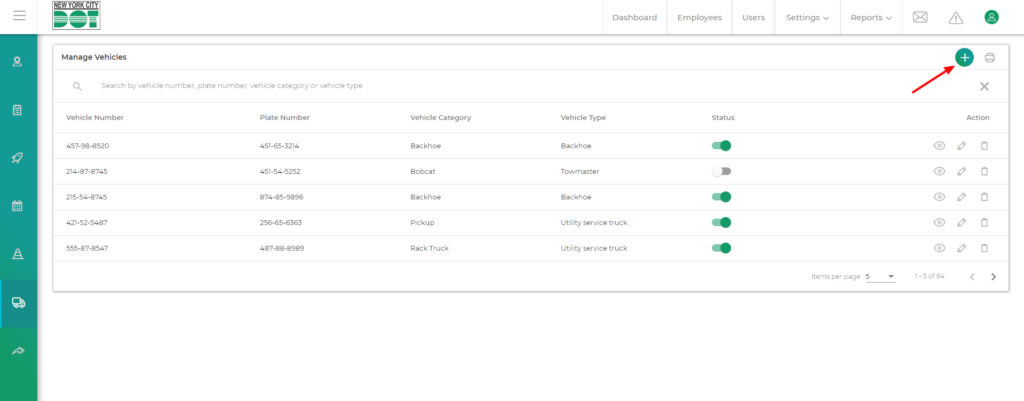Select the vehicles truck icon in sidebar
Image resolution: width=1024 pixels, height=401 pixels.
point(18,302)
